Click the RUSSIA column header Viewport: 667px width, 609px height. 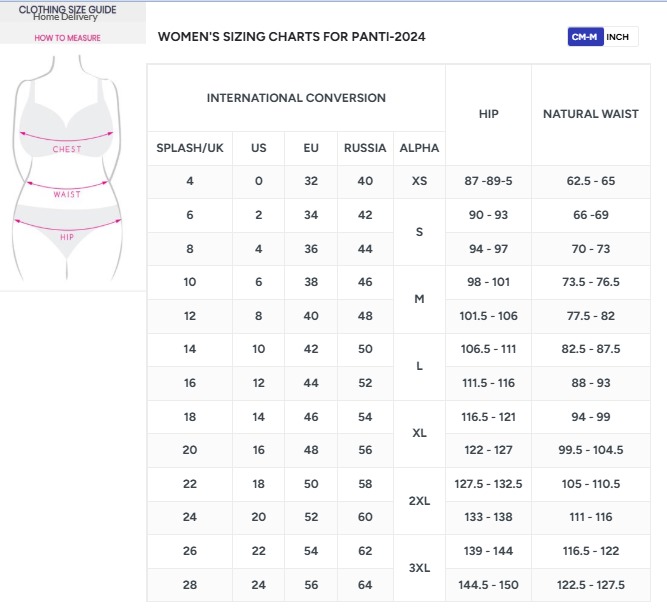[365, 148]
